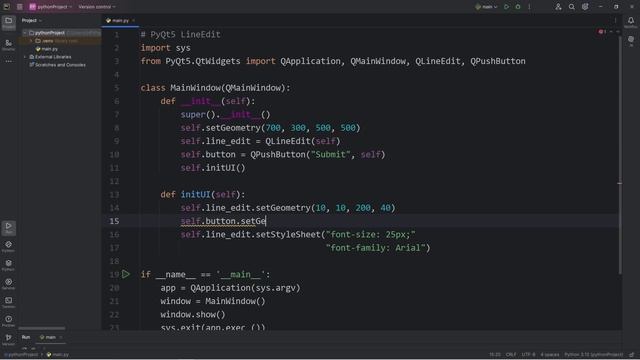Screen dimensions: 640x360
Task: Show more tool windows via ellipsis
Action: (9, 61)
